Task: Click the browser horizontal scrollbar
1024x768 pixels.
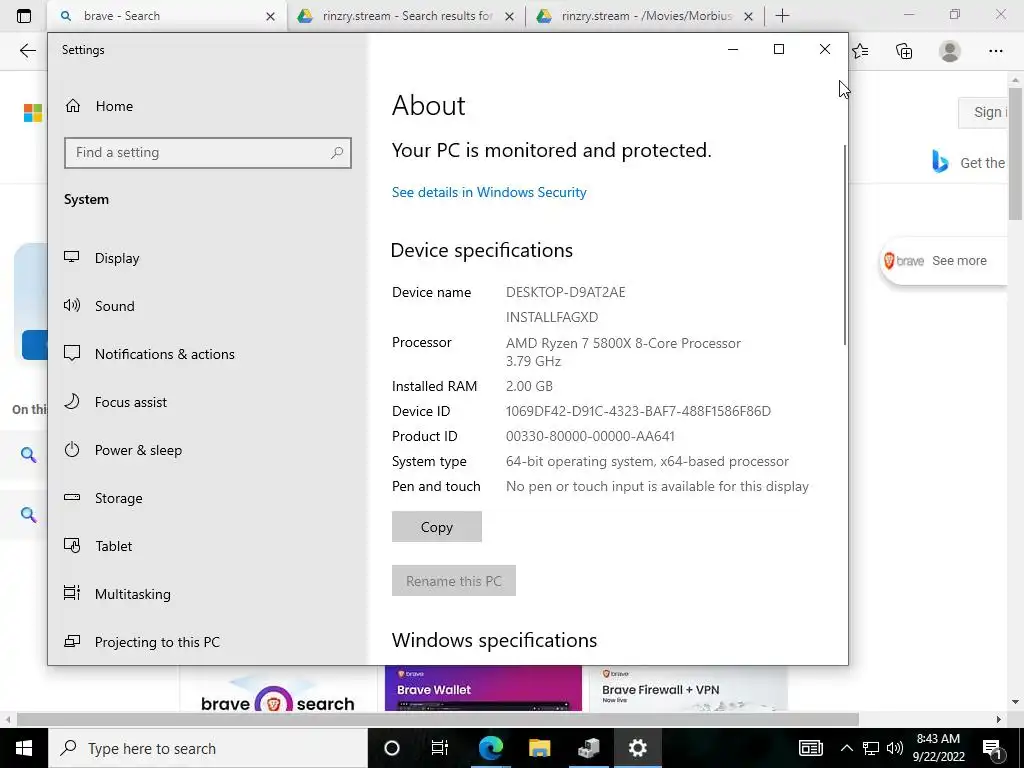Action: (438, 719)
